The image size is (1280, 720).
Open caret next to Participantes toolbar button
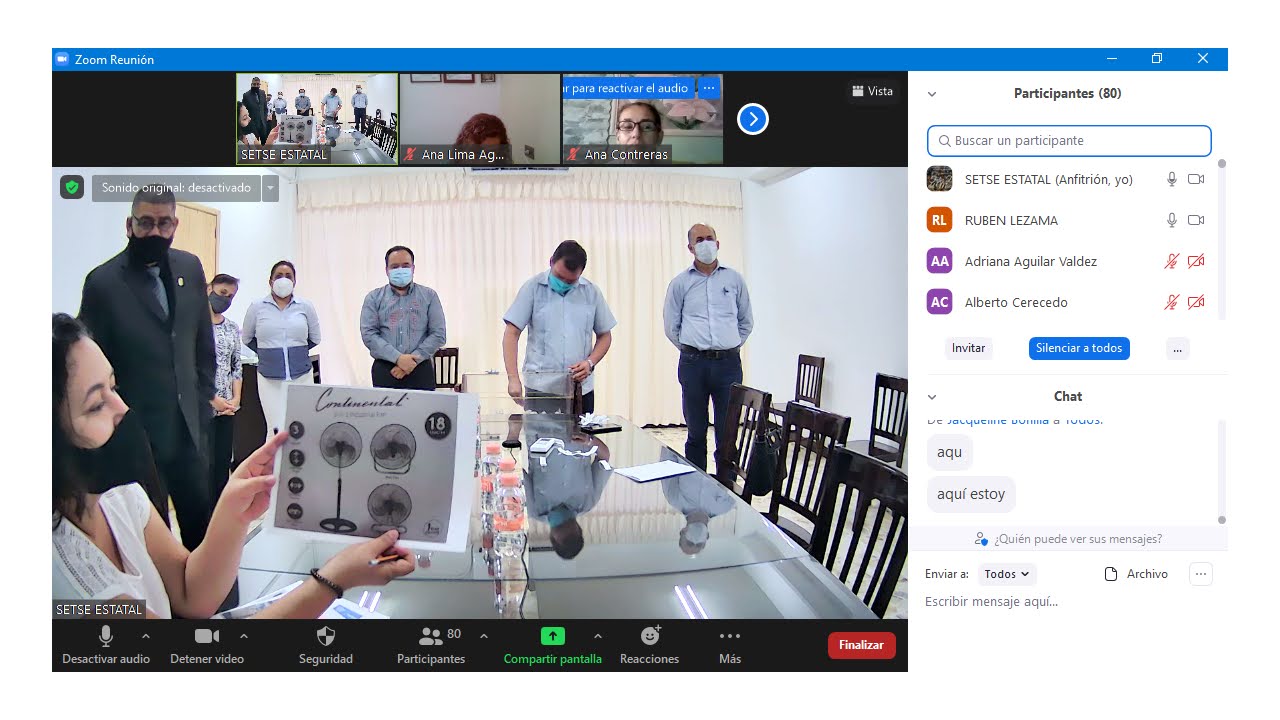coord(484,636)
